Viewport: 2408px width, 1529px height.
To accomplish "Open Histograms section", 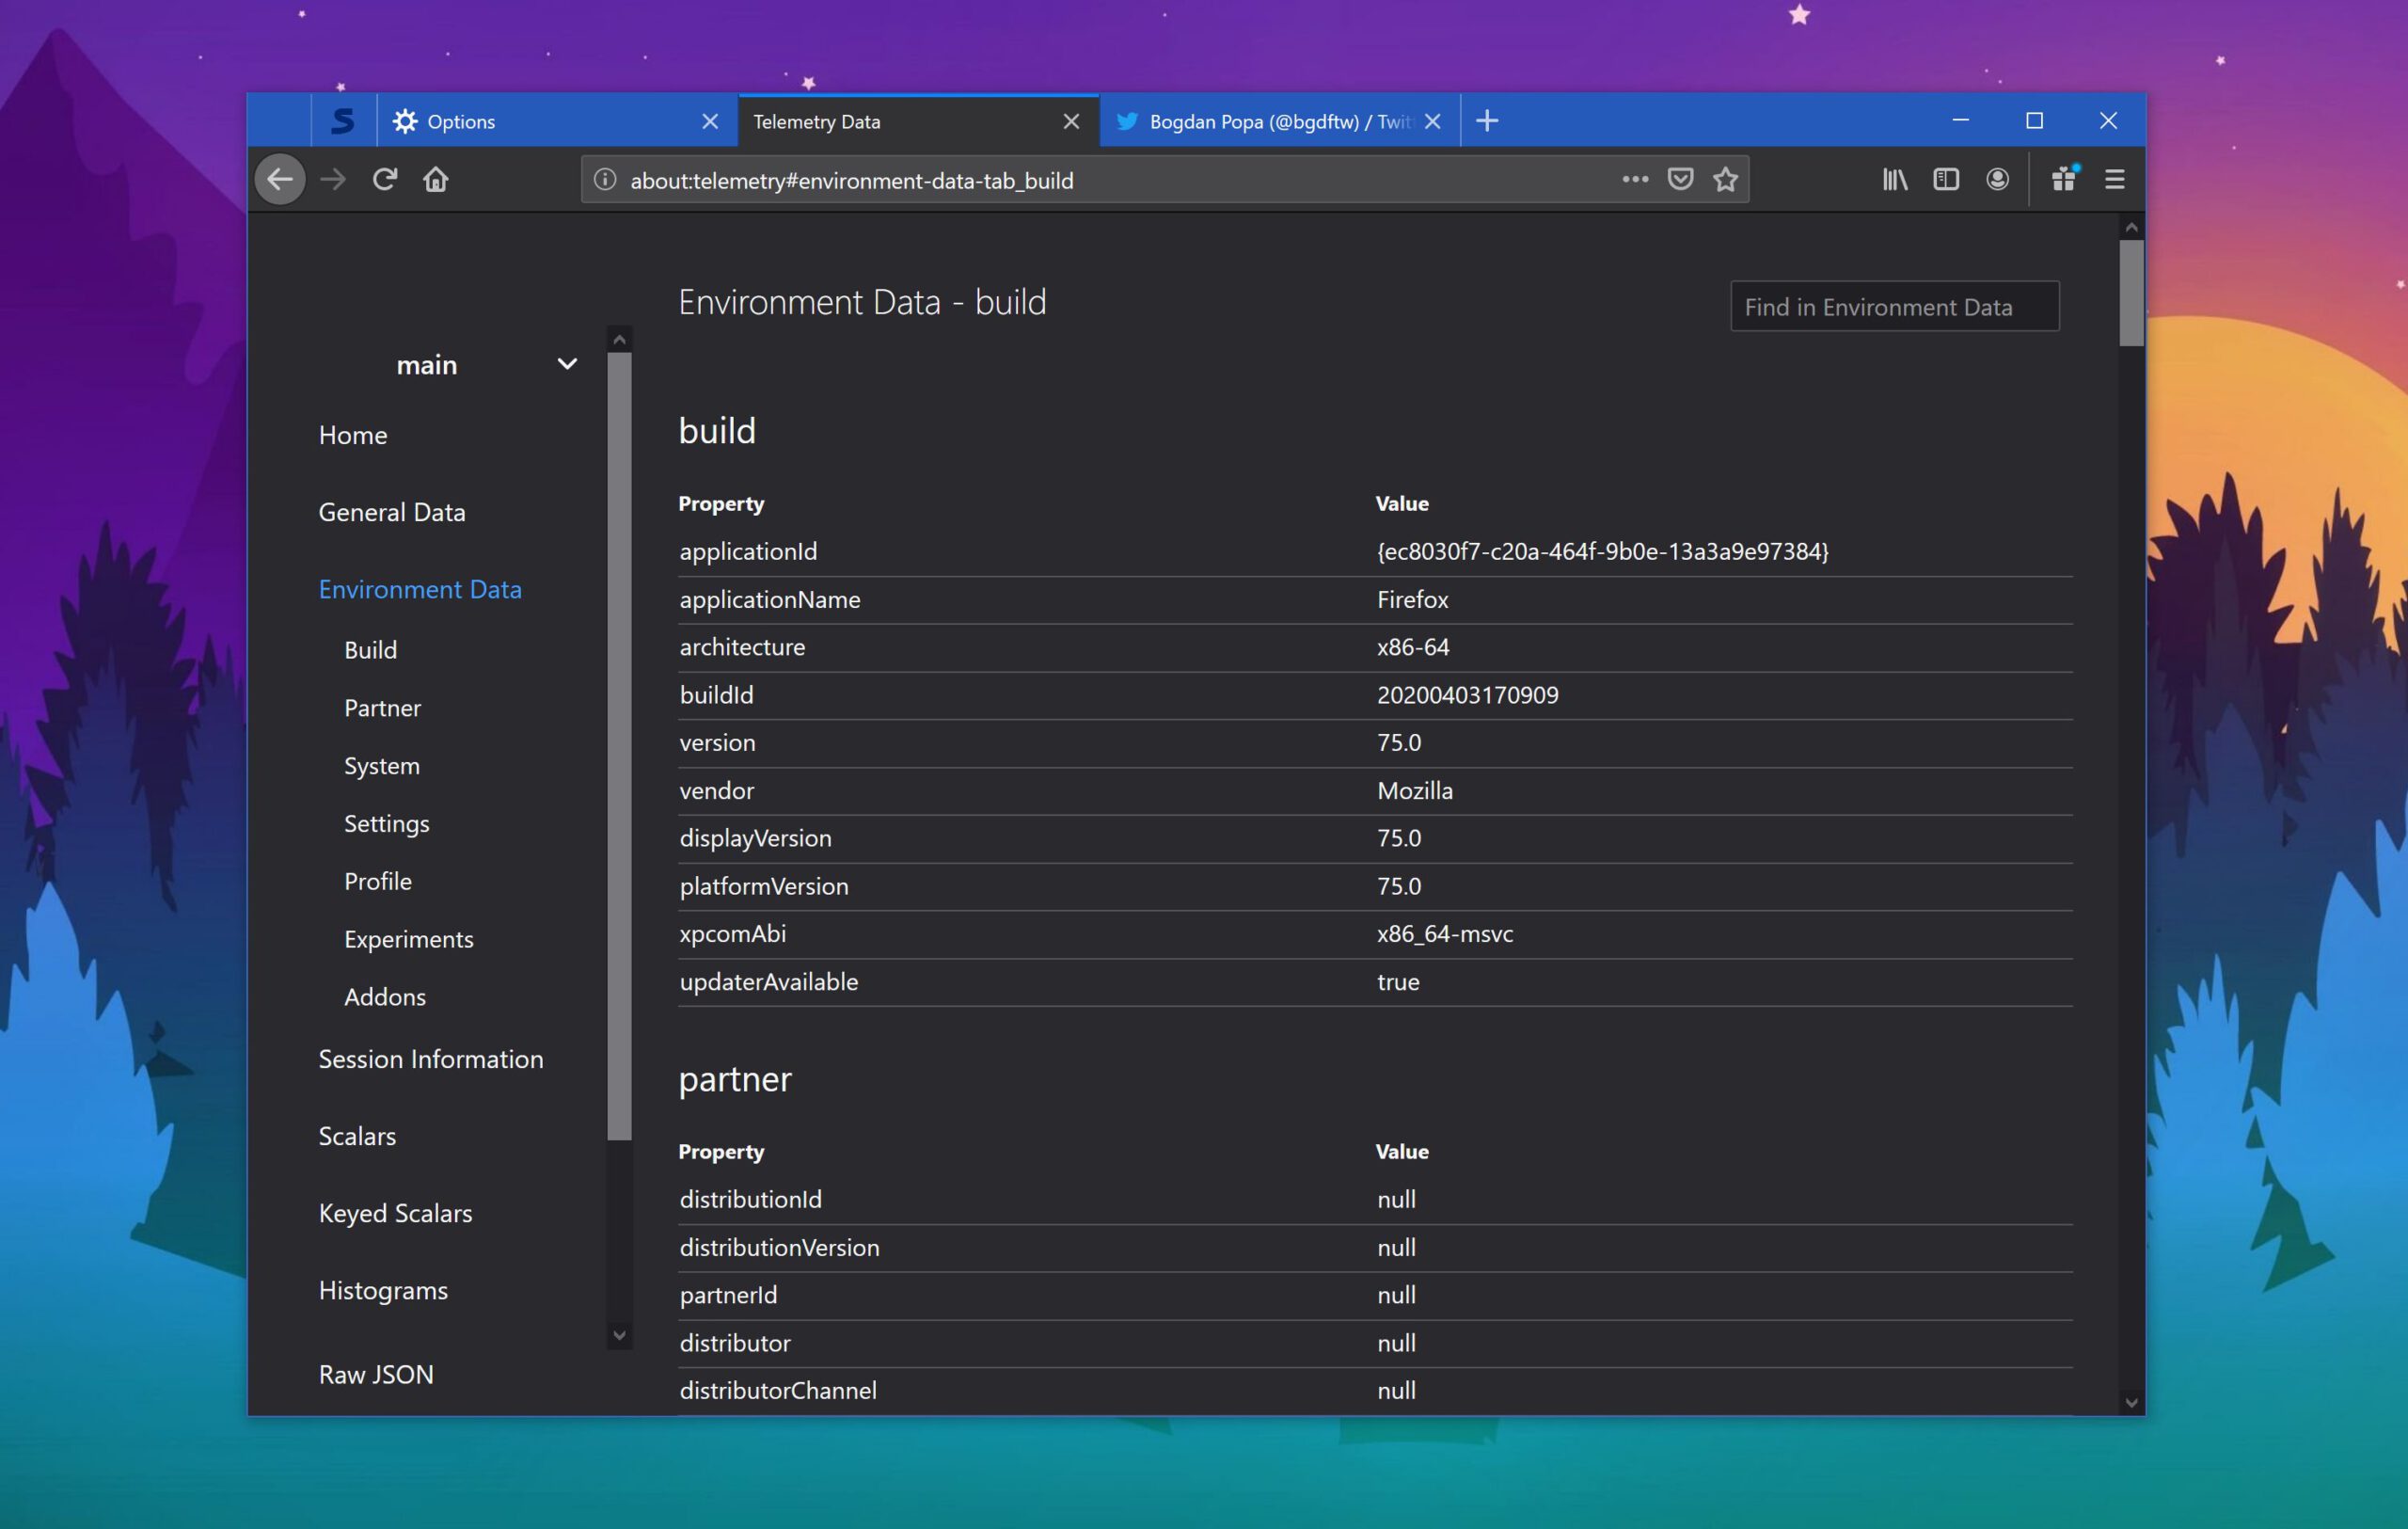I will (x=383, y=1290).
